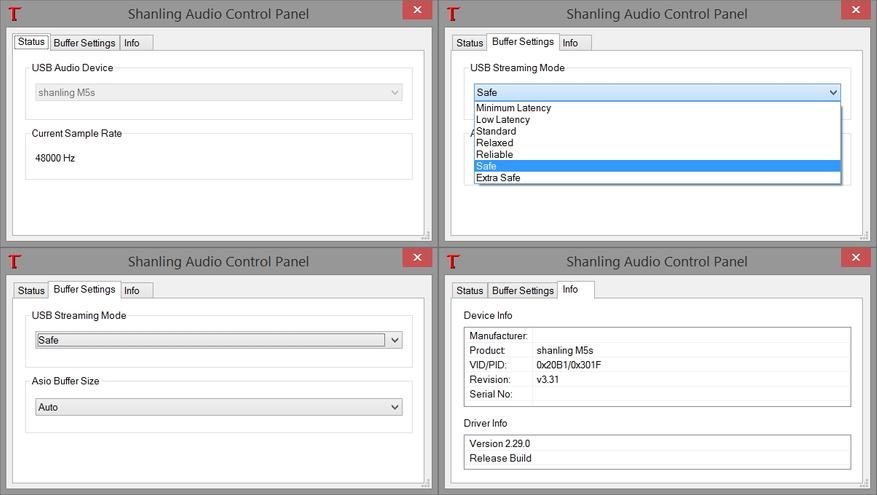Image resolution: width=877 pixels, height=495 pixels.
Task: Click the Shanling logo in the window with the open mode list
Action: point(453,14)
